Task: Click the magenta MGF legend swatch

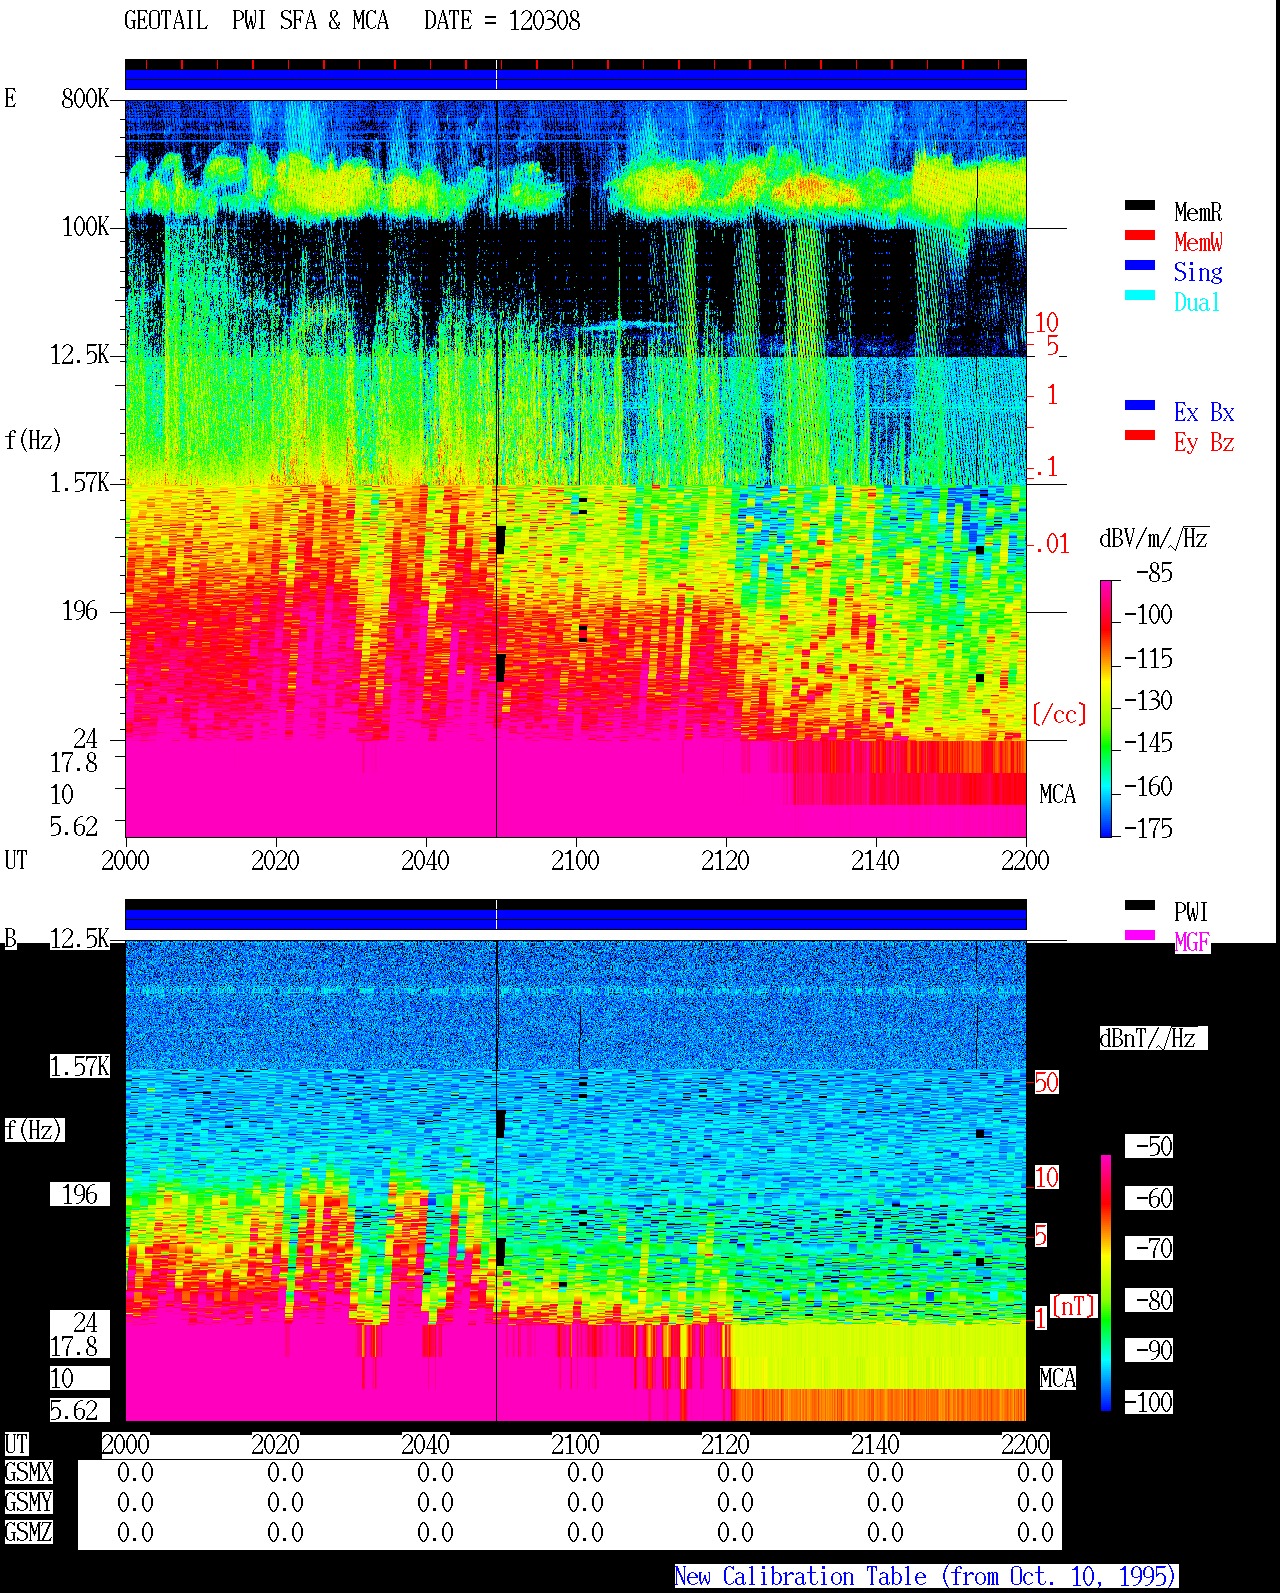Action: tap(1139, 935)
